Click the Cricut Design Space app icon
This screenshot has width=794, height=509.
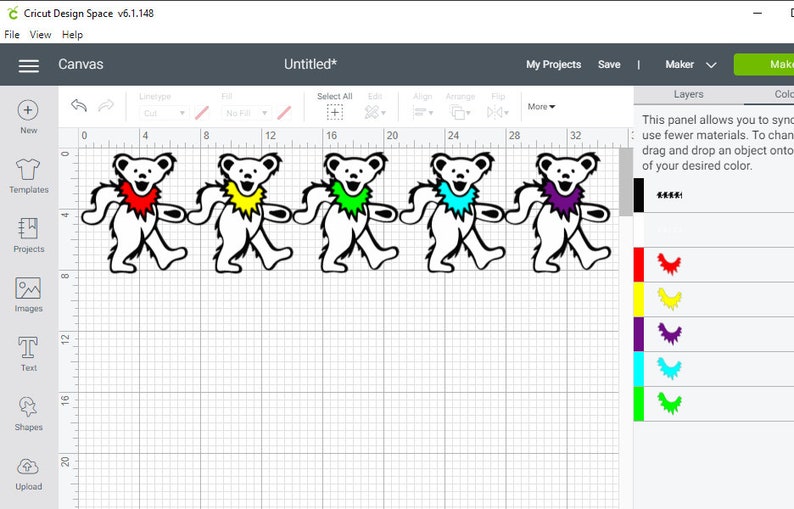point(12,13)
